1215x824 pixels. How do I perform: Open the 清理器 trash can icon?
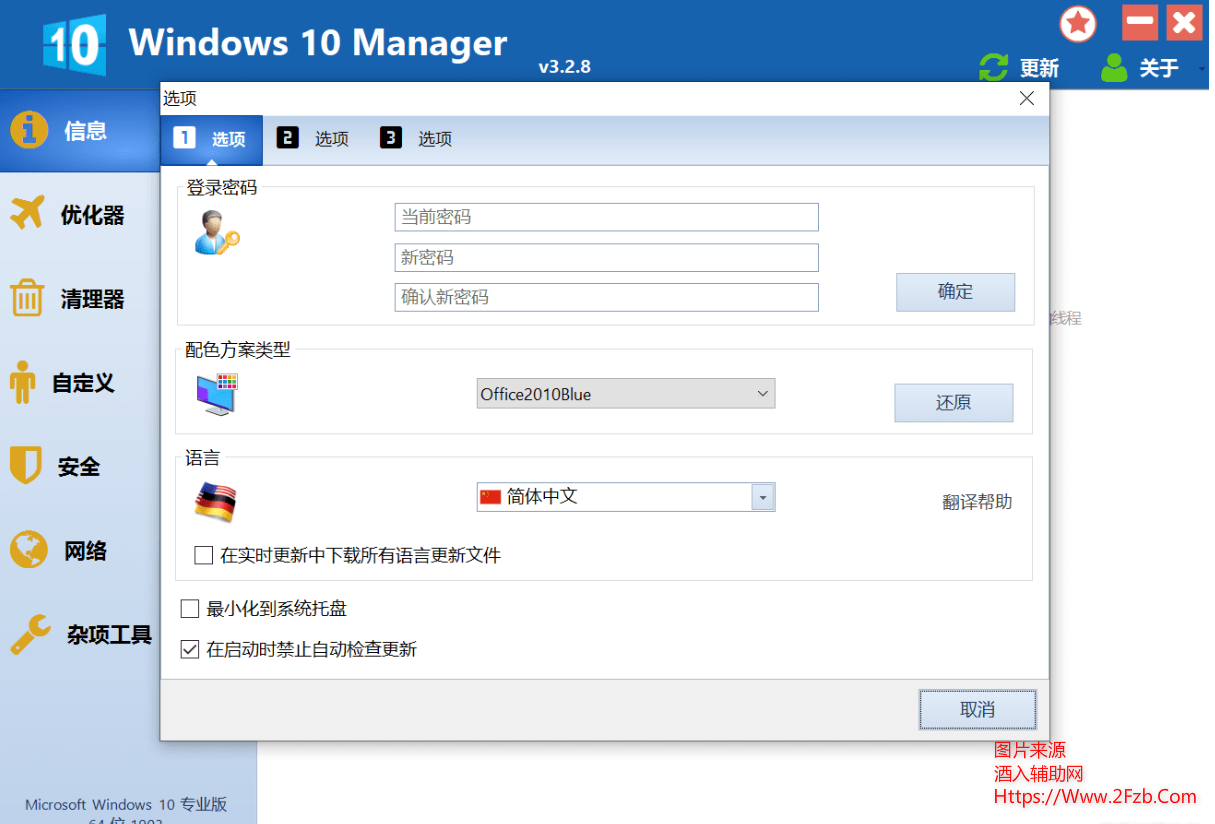click(x=27, y=298)
